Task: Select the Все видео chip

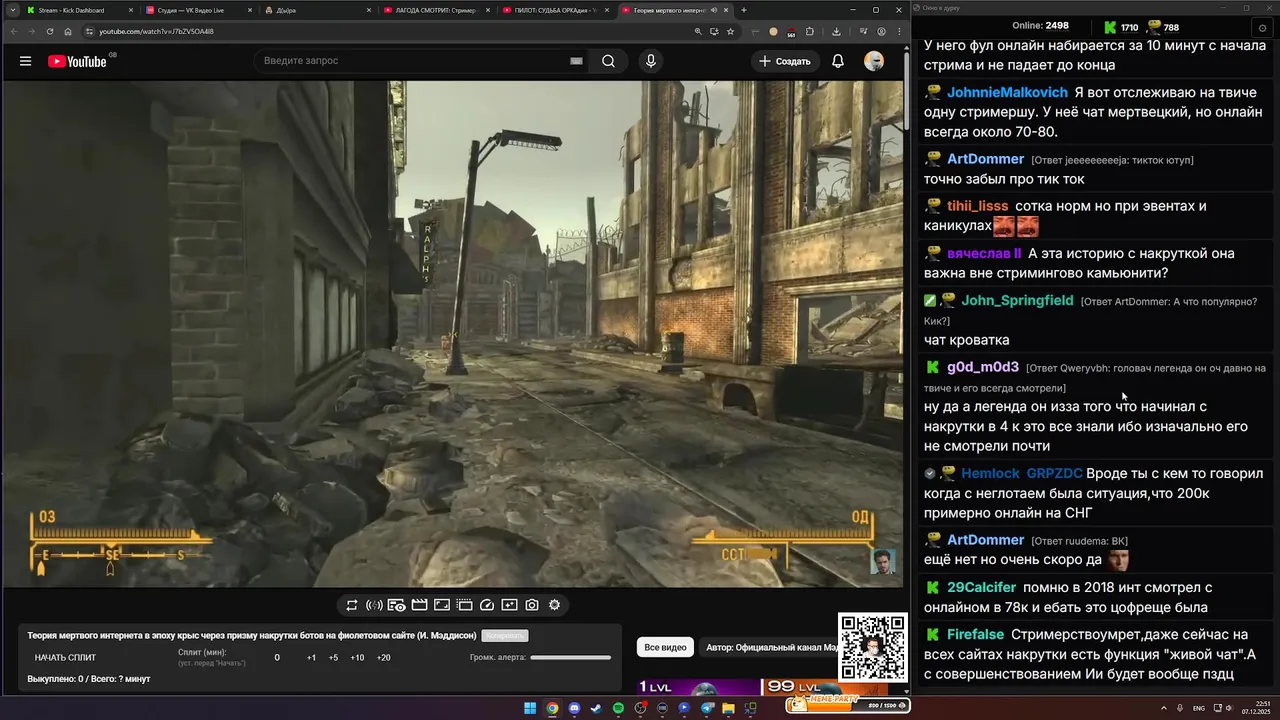Action: (665, 647)
